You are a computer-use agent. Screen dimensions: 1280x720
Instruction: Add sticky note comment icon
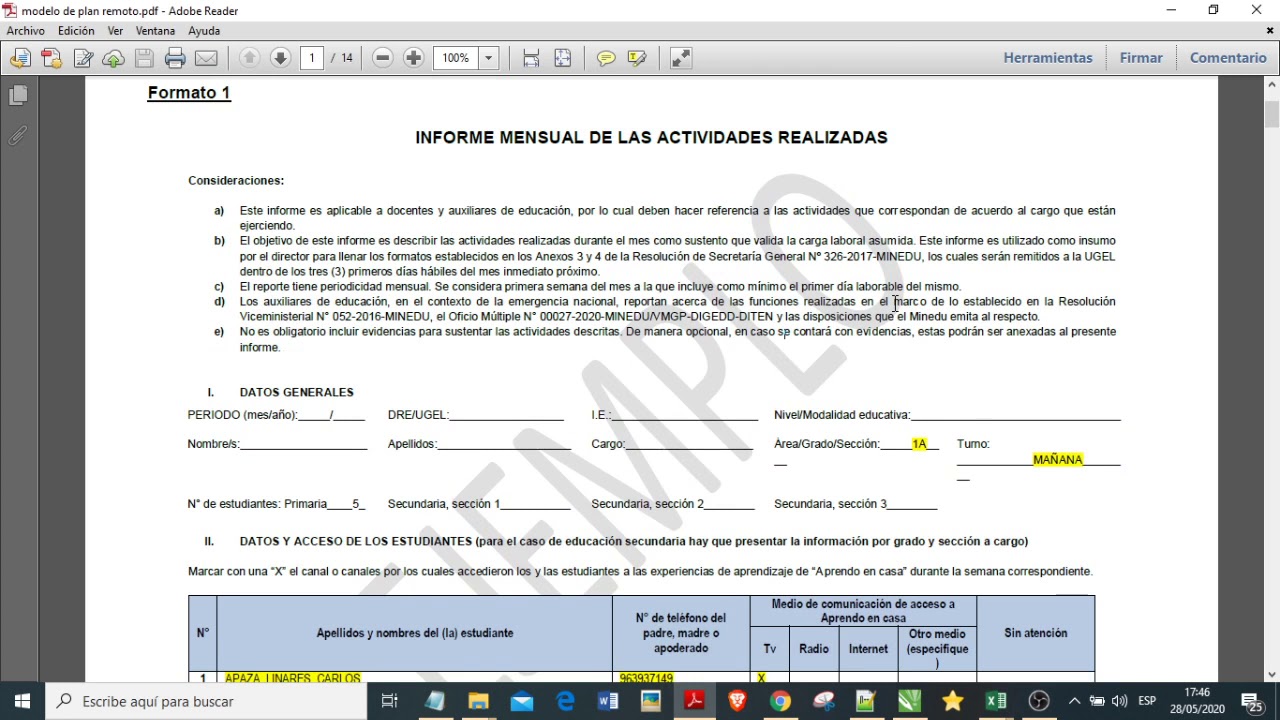[606, 58]
